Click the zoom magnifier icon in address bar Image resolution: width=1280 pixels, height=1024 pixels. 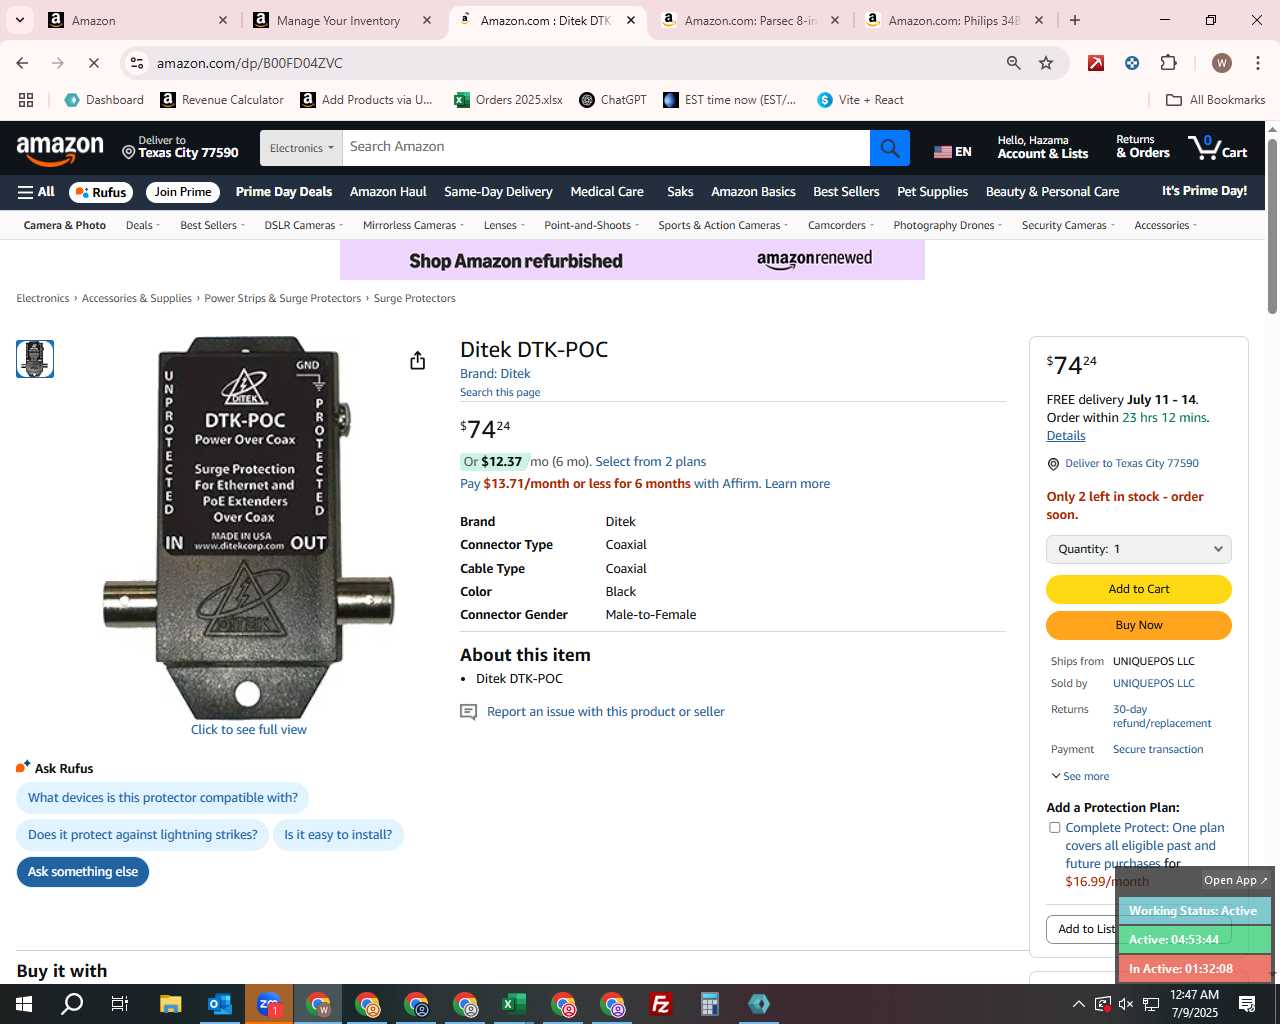pyautogui.click(x=1014, y=63)
